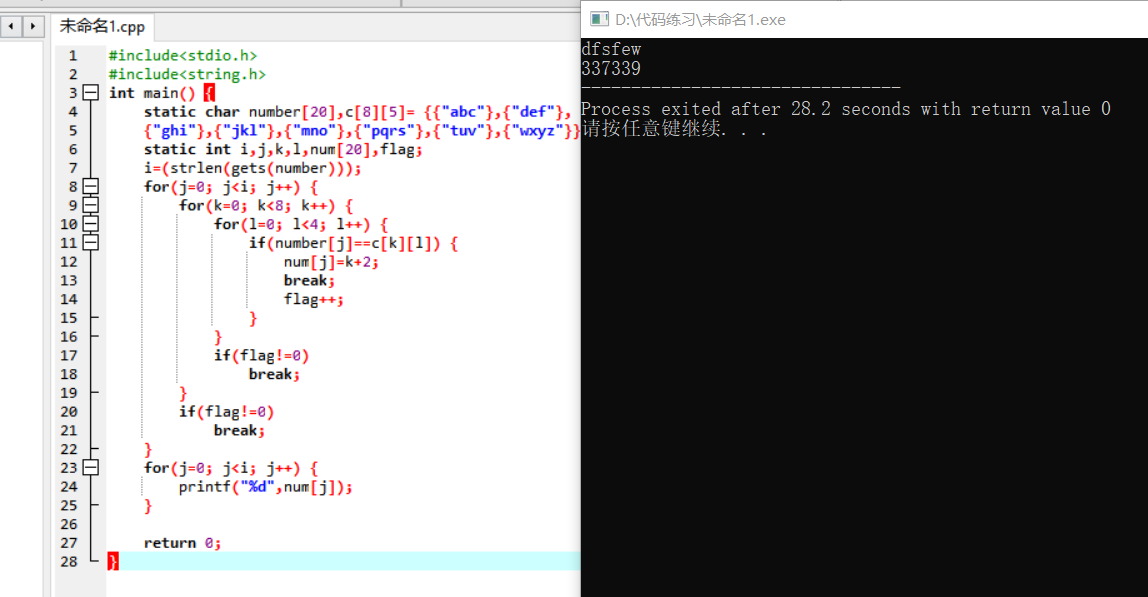Click the if(flag!=0) on line 17
Image resolution: width=1148 pixels, height=597 pixels.
pyautogui.click(x=261, y=356)
